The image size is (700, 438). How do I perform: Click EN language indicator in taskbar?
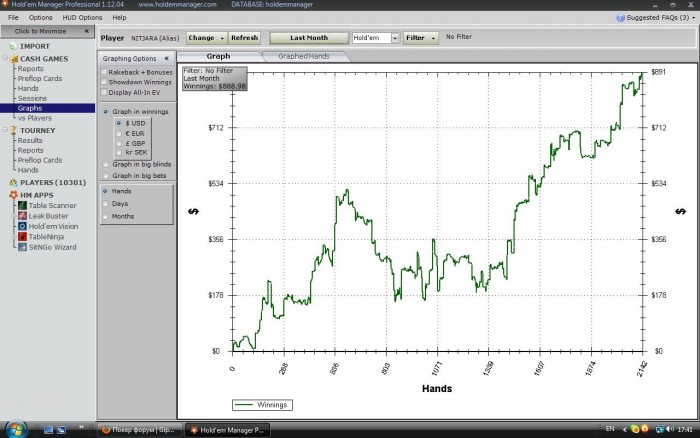[610, 429]
